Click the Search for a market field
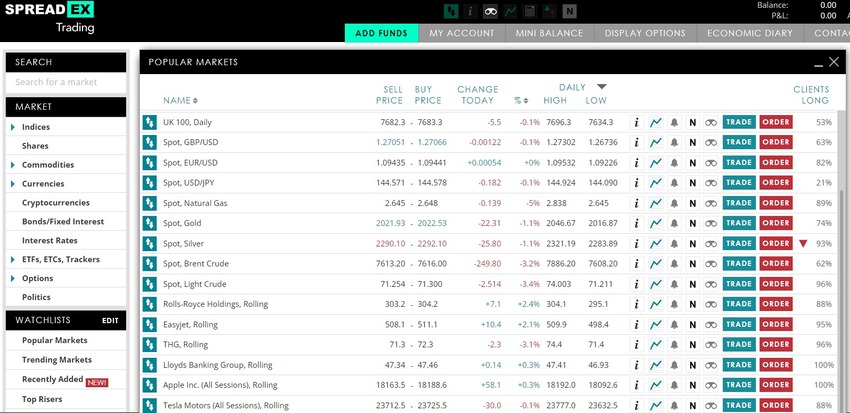 pos(66,82)
